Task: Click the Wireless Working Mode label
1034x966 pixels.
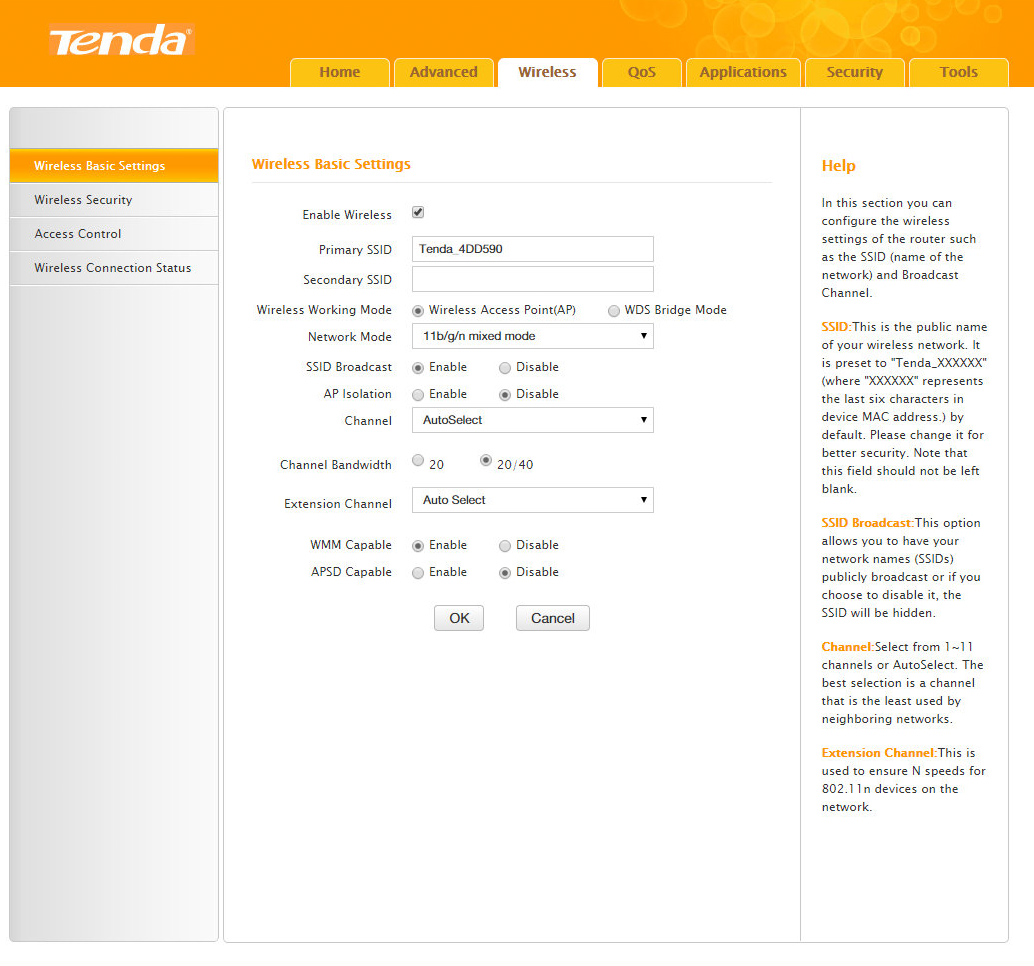Action: (324, 310)
